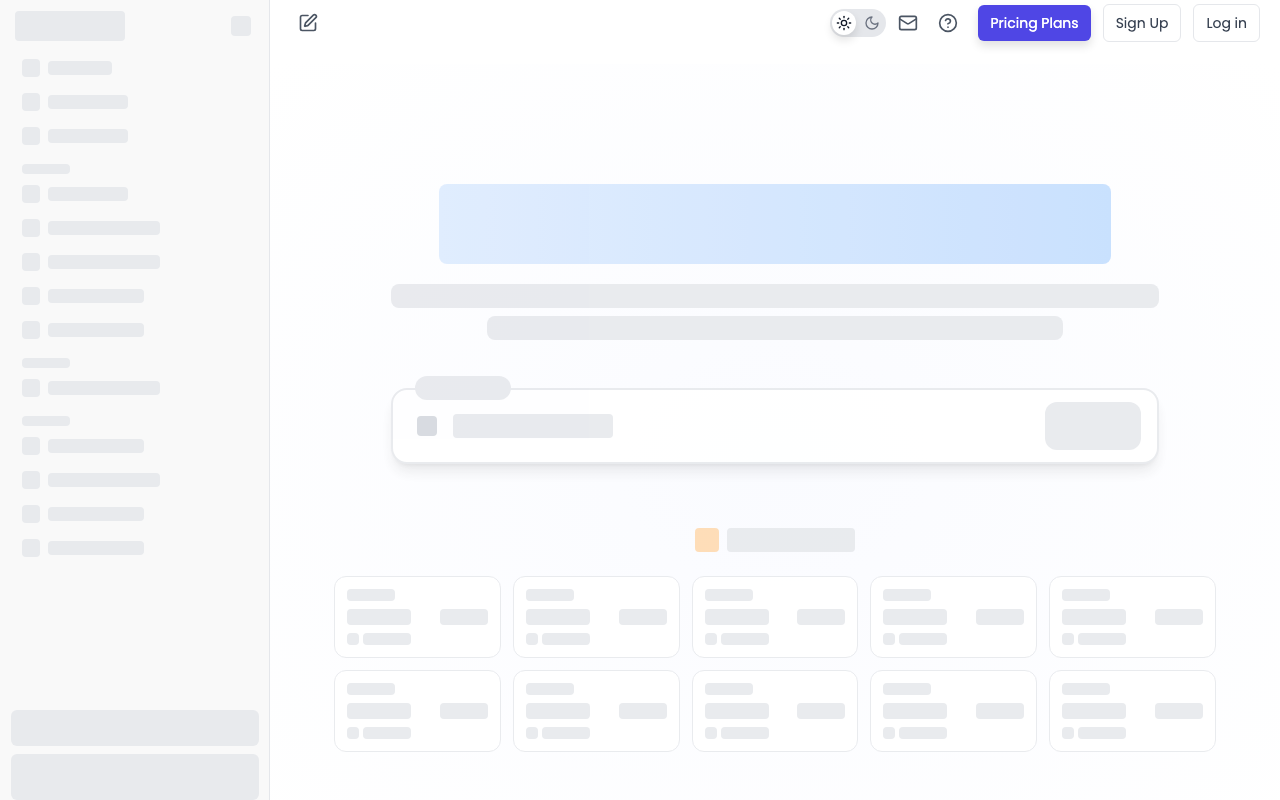Click the new chat compose icon
This screenshot has width=1280, height=800.
click(x=308, y=23)
